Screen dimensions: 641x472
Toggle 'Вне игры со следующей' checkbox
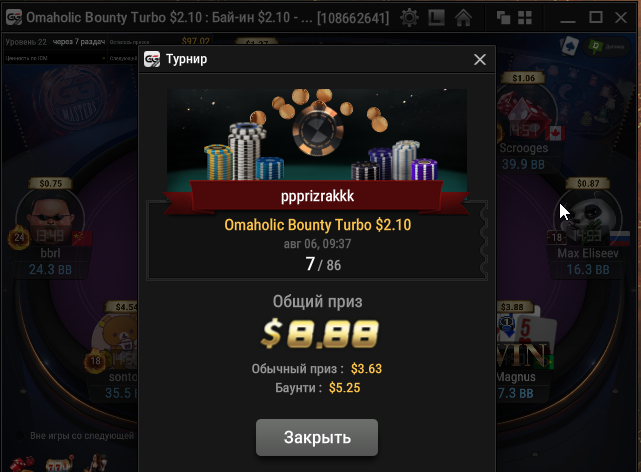19,436
